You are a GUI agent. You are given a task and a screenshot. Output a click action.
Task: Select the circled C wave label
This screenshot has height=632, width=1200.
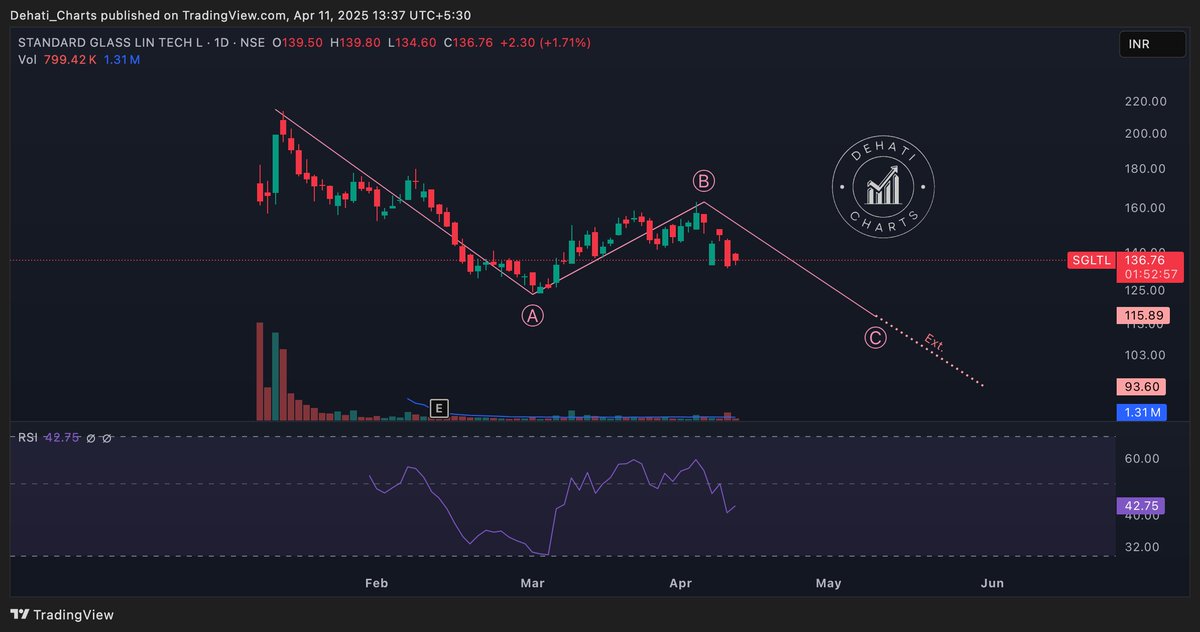[875, 337]
